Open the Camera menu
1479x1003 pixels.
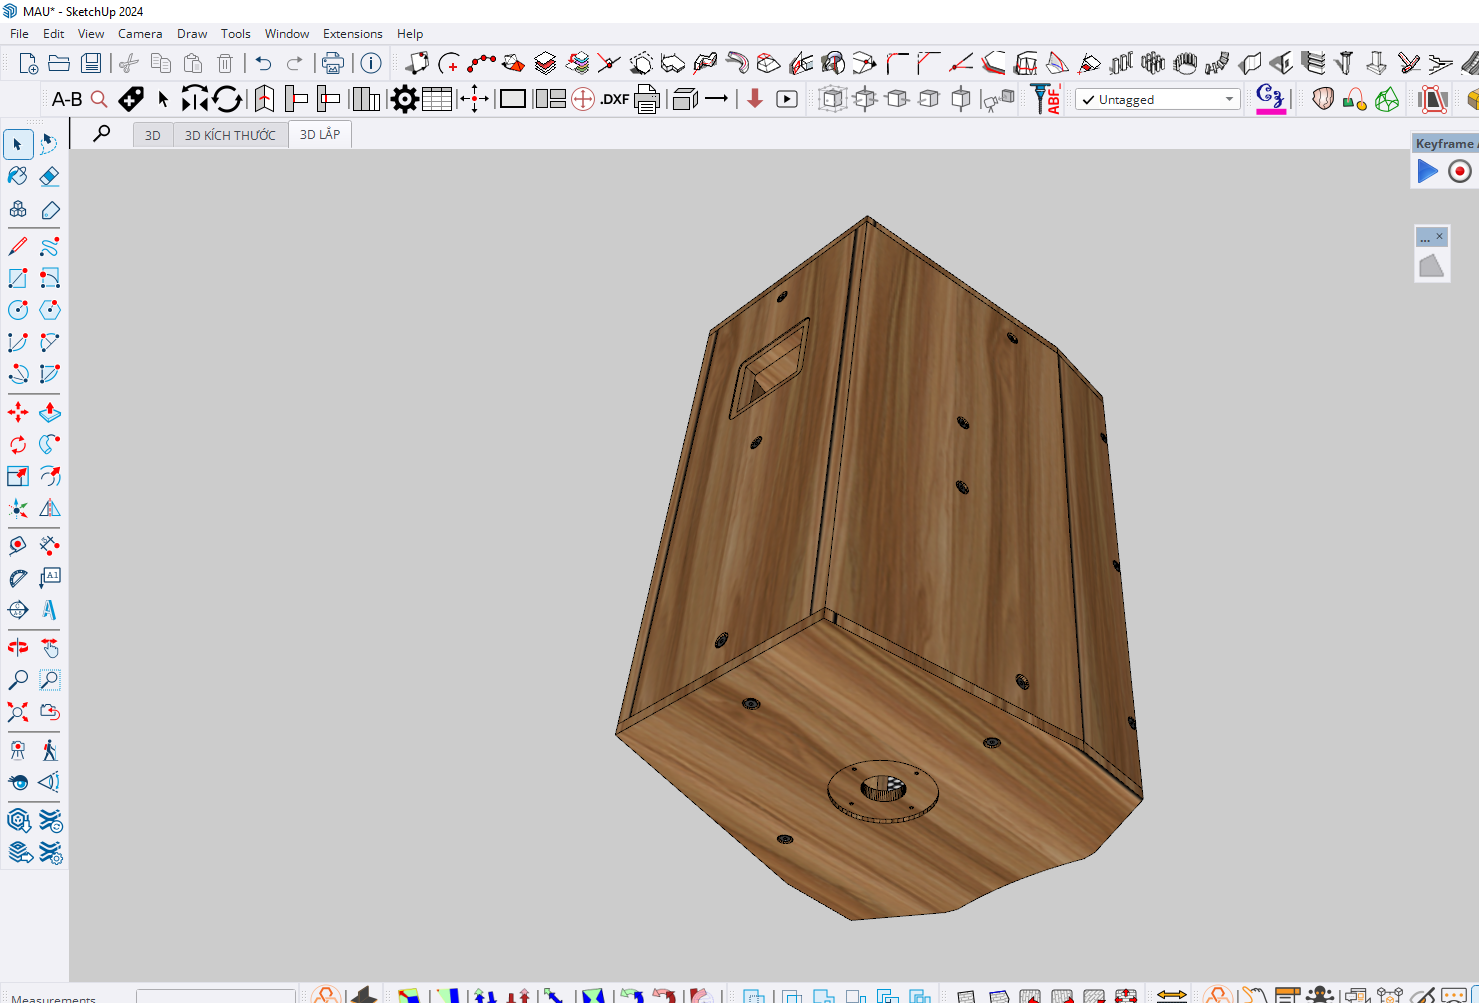tap(139, 33)
